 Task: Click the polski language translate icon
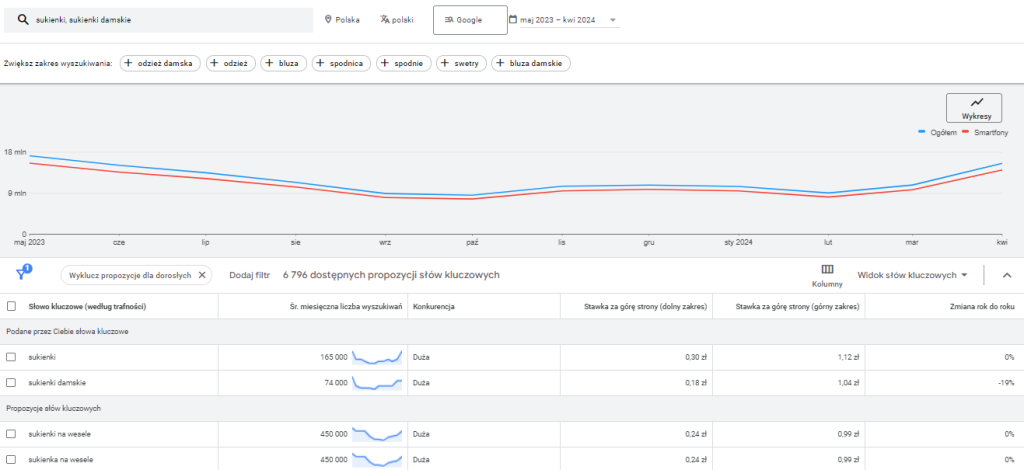(x=385, y=20)
